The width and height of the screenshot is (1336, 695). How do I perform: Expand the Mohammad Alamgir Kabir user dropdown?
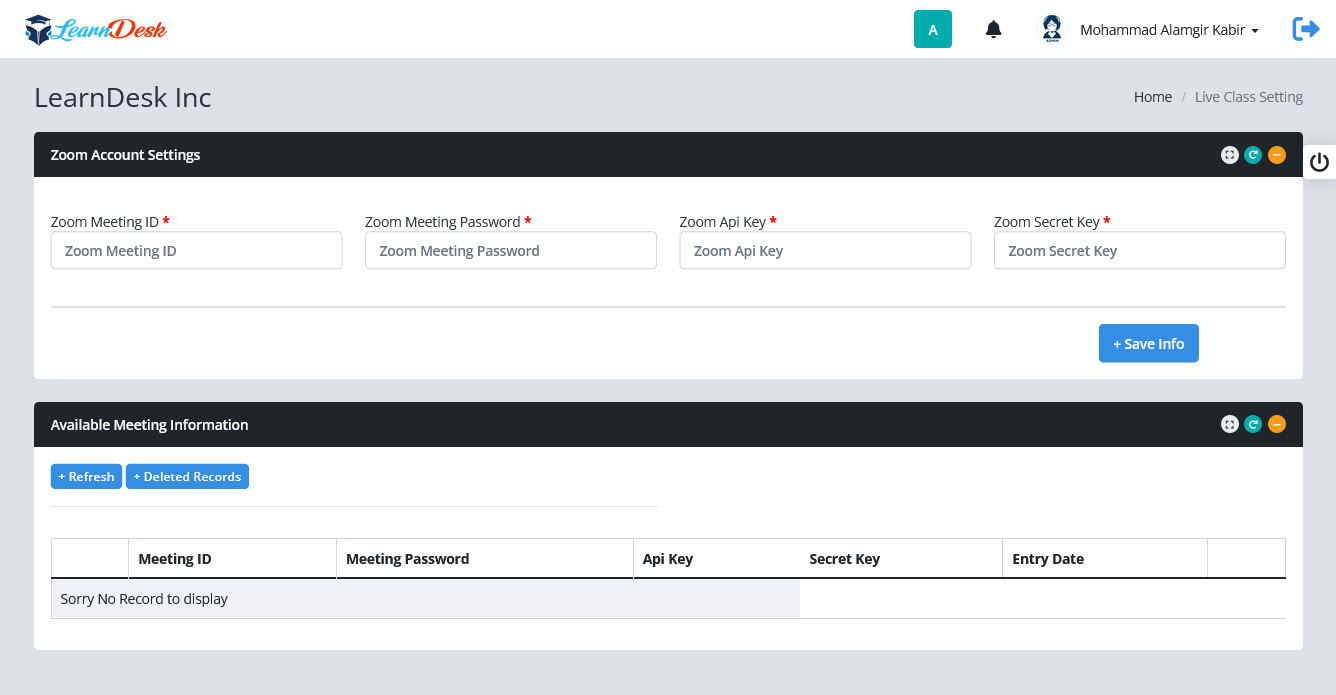click(1169, 30)
